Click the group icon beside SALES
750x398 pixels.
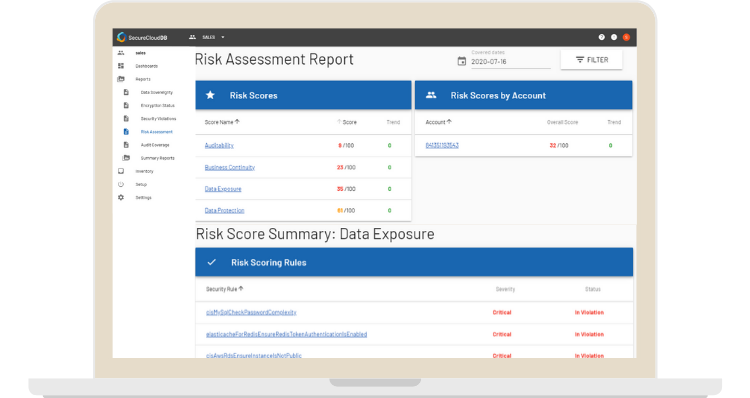(192, 37)
